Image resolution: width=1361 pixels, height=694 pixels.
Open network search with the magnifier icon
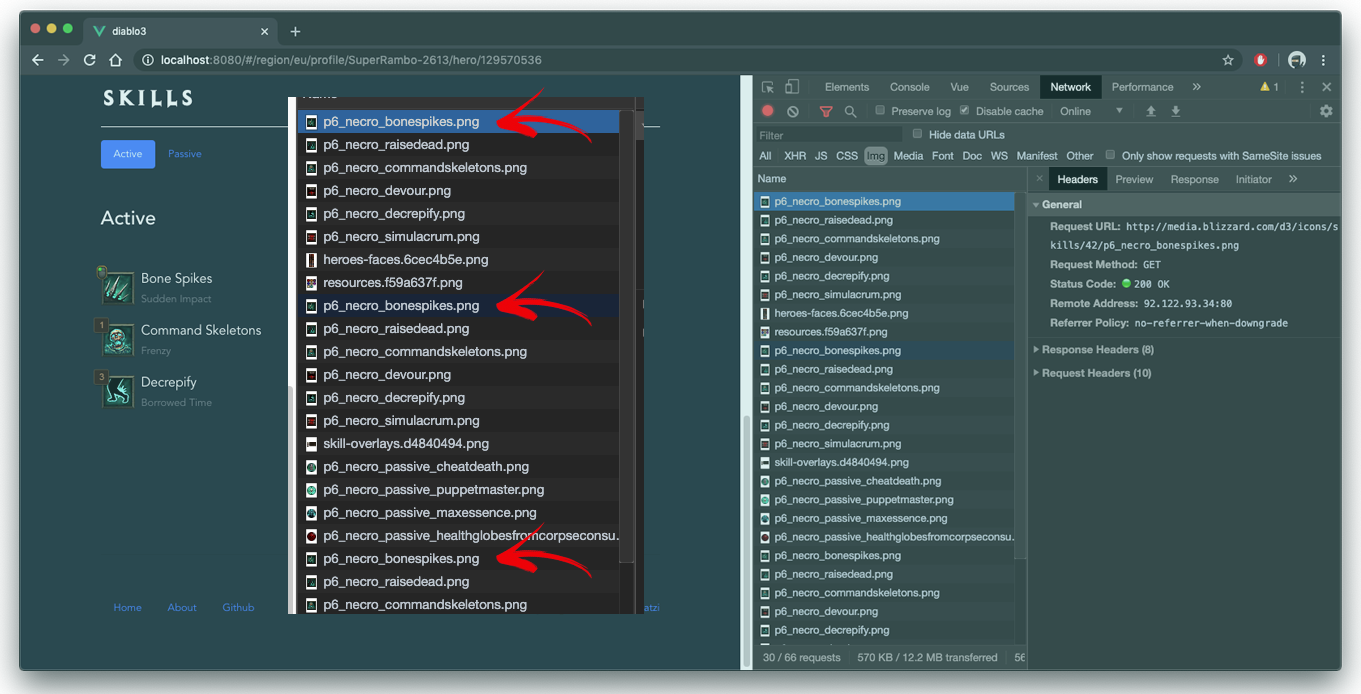[850, 111]
